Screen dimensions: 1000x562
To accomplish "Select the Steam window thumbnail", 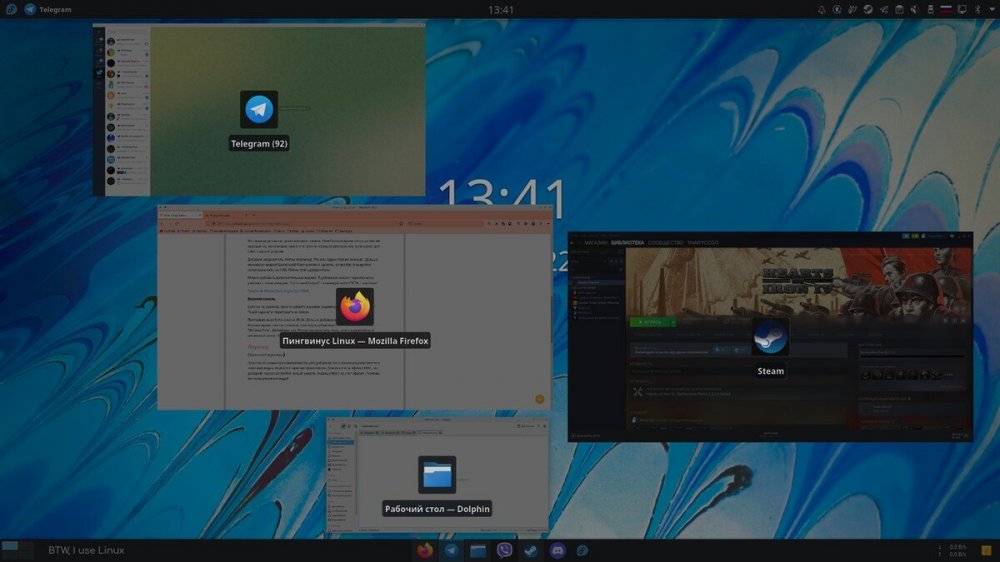I will [770, 337].
